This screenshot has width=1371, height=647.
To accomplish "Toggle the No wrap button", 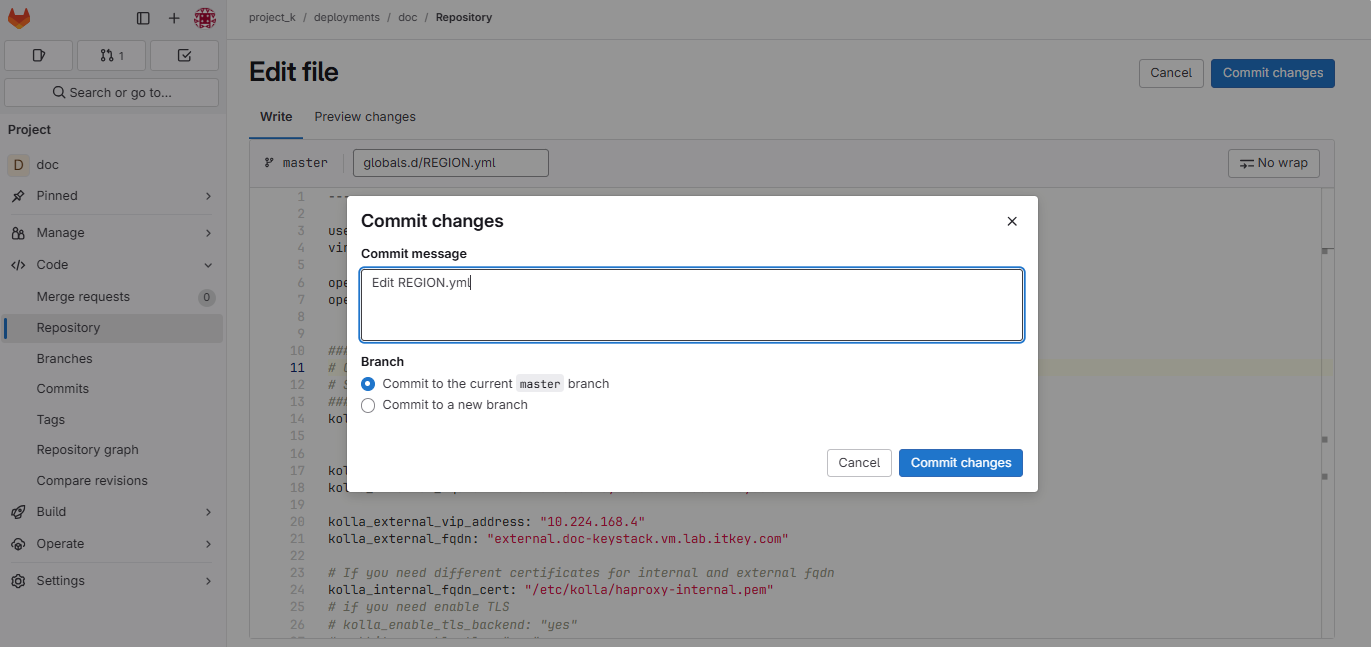I will [1273, 163].
